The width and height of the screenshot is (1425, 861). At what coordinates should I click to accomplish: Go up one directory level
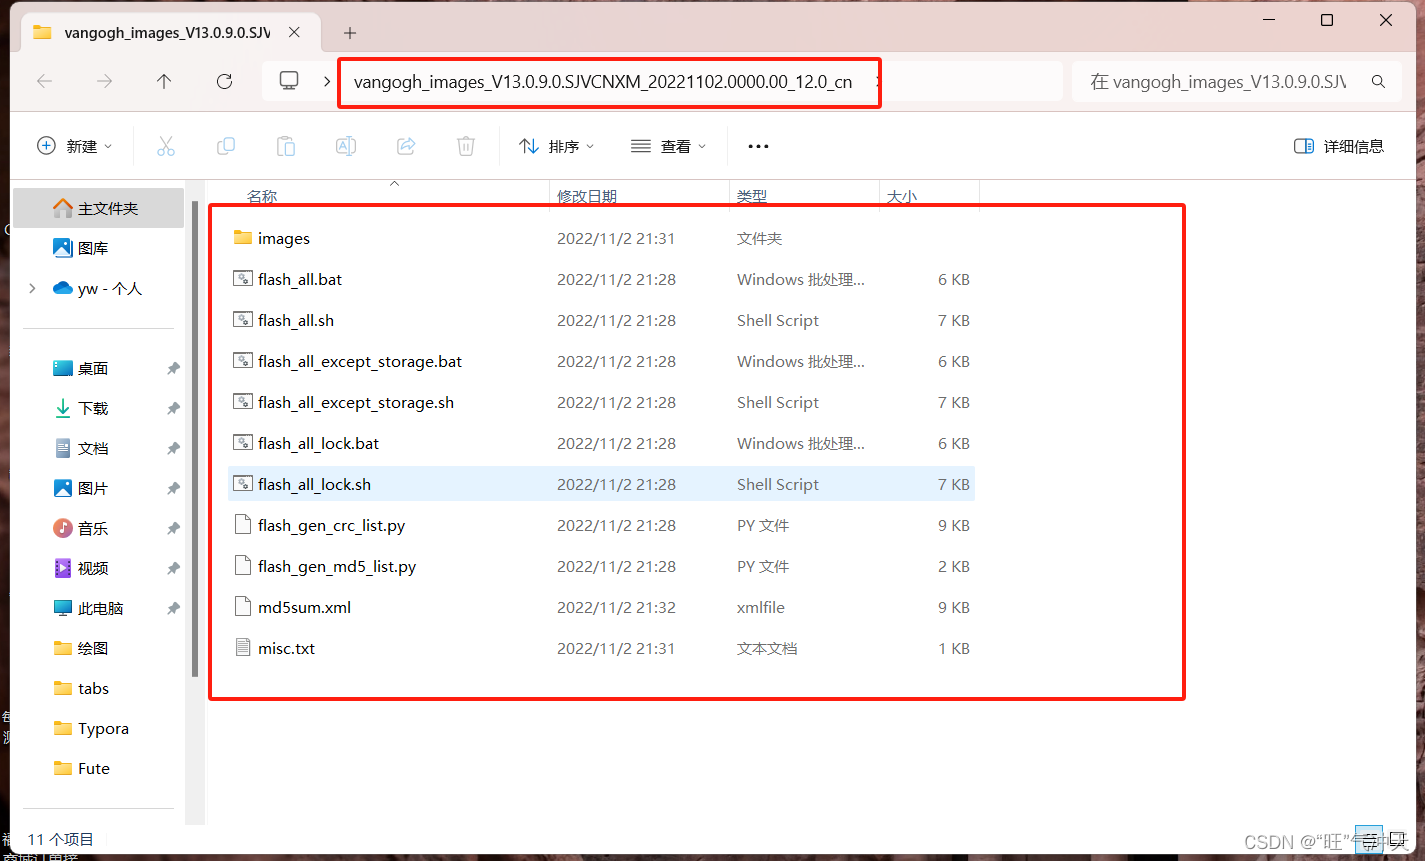click(164, 82)
